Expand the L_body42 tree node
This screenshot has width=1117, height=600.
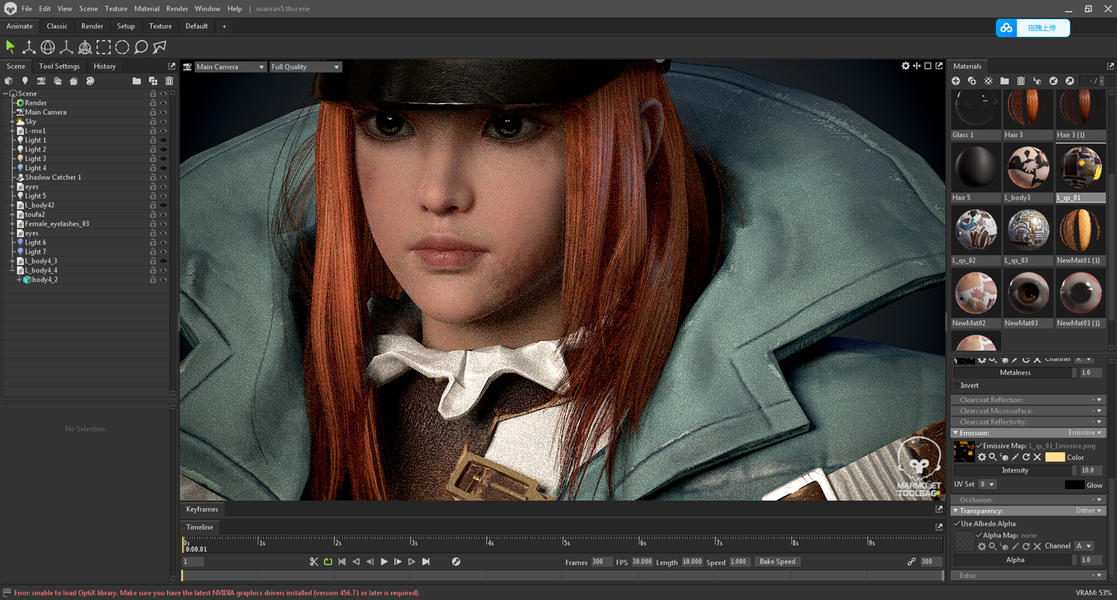coord(12,205)
